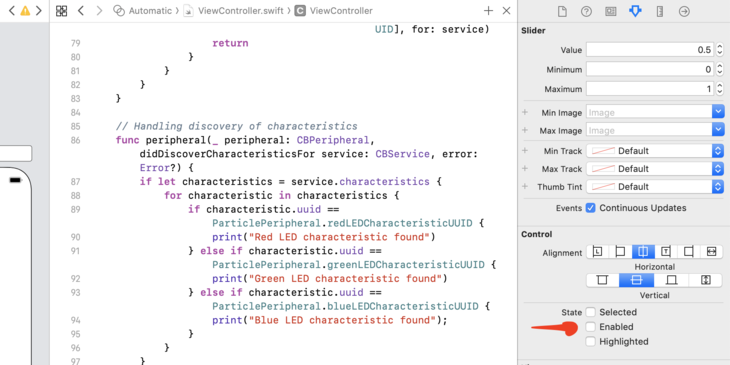Click the Min Track color swatch
730x365 pixels.
[602, 151]
